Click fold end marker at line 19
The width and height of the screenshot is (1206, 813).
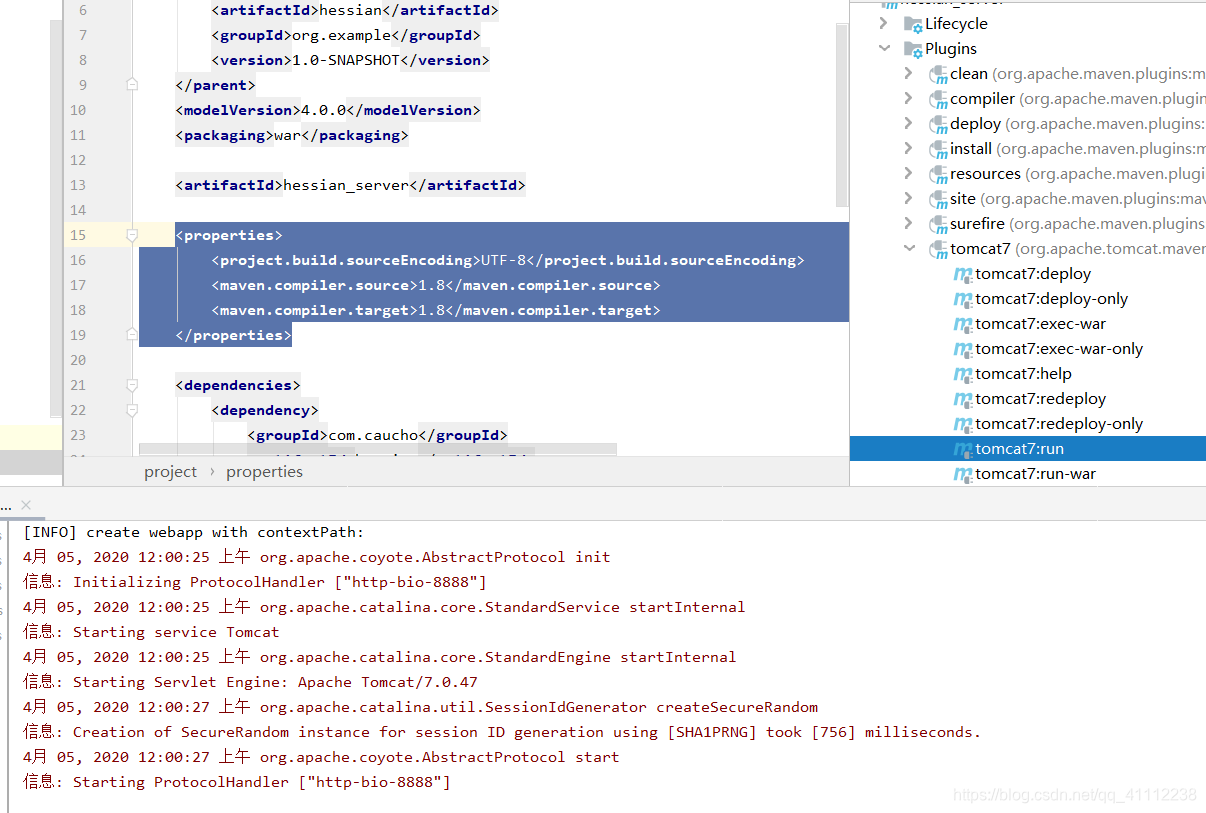coord(132,335)
